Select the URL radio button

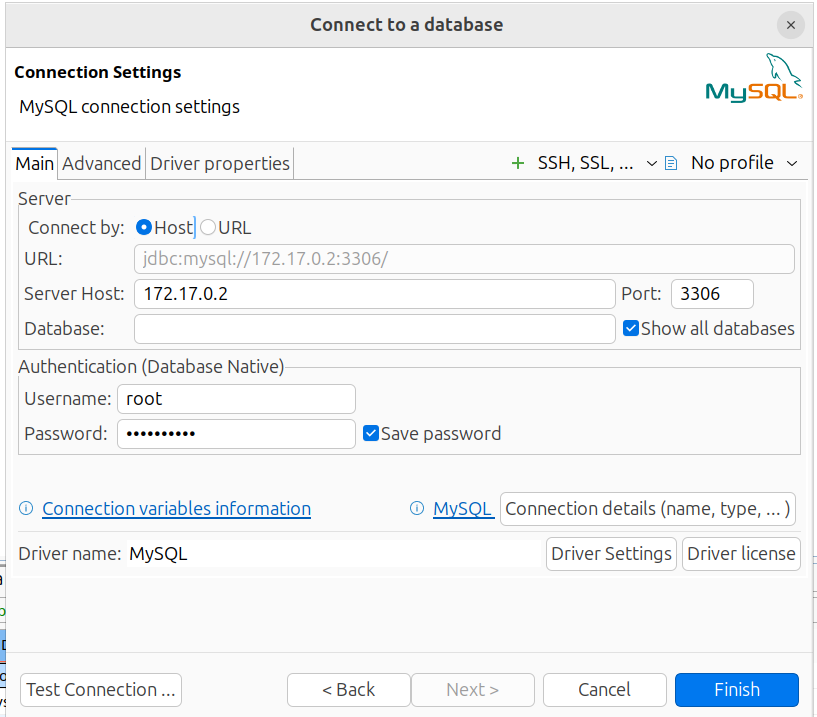[x=208, y=228]
